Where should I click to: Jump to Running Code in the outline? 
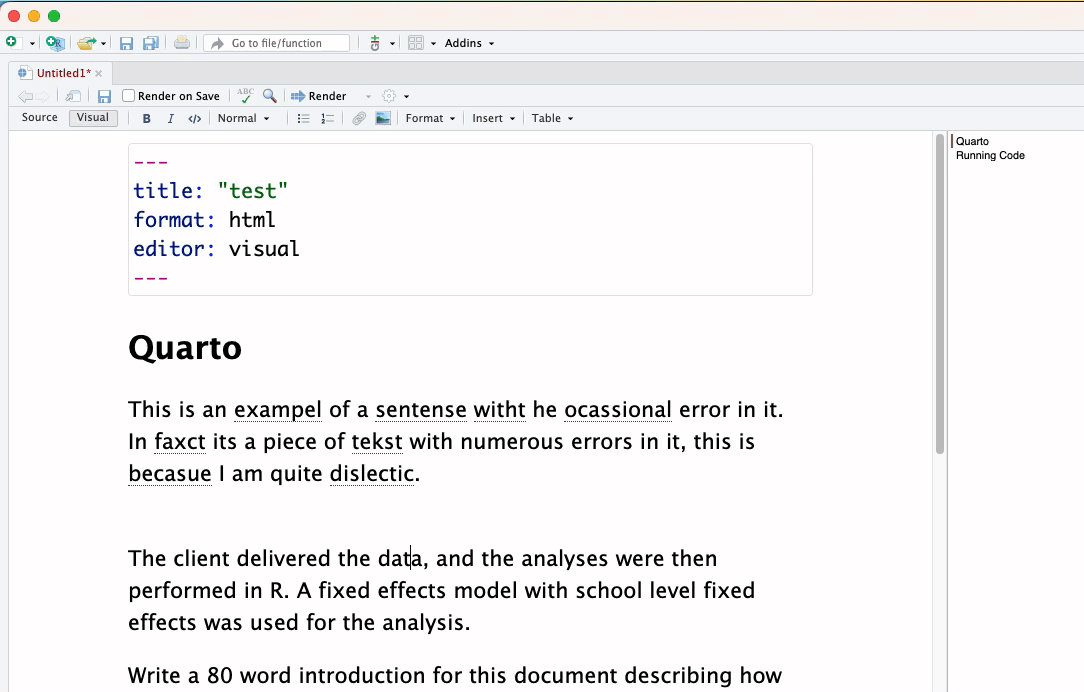pyautogui.click(x=990, y=156)
